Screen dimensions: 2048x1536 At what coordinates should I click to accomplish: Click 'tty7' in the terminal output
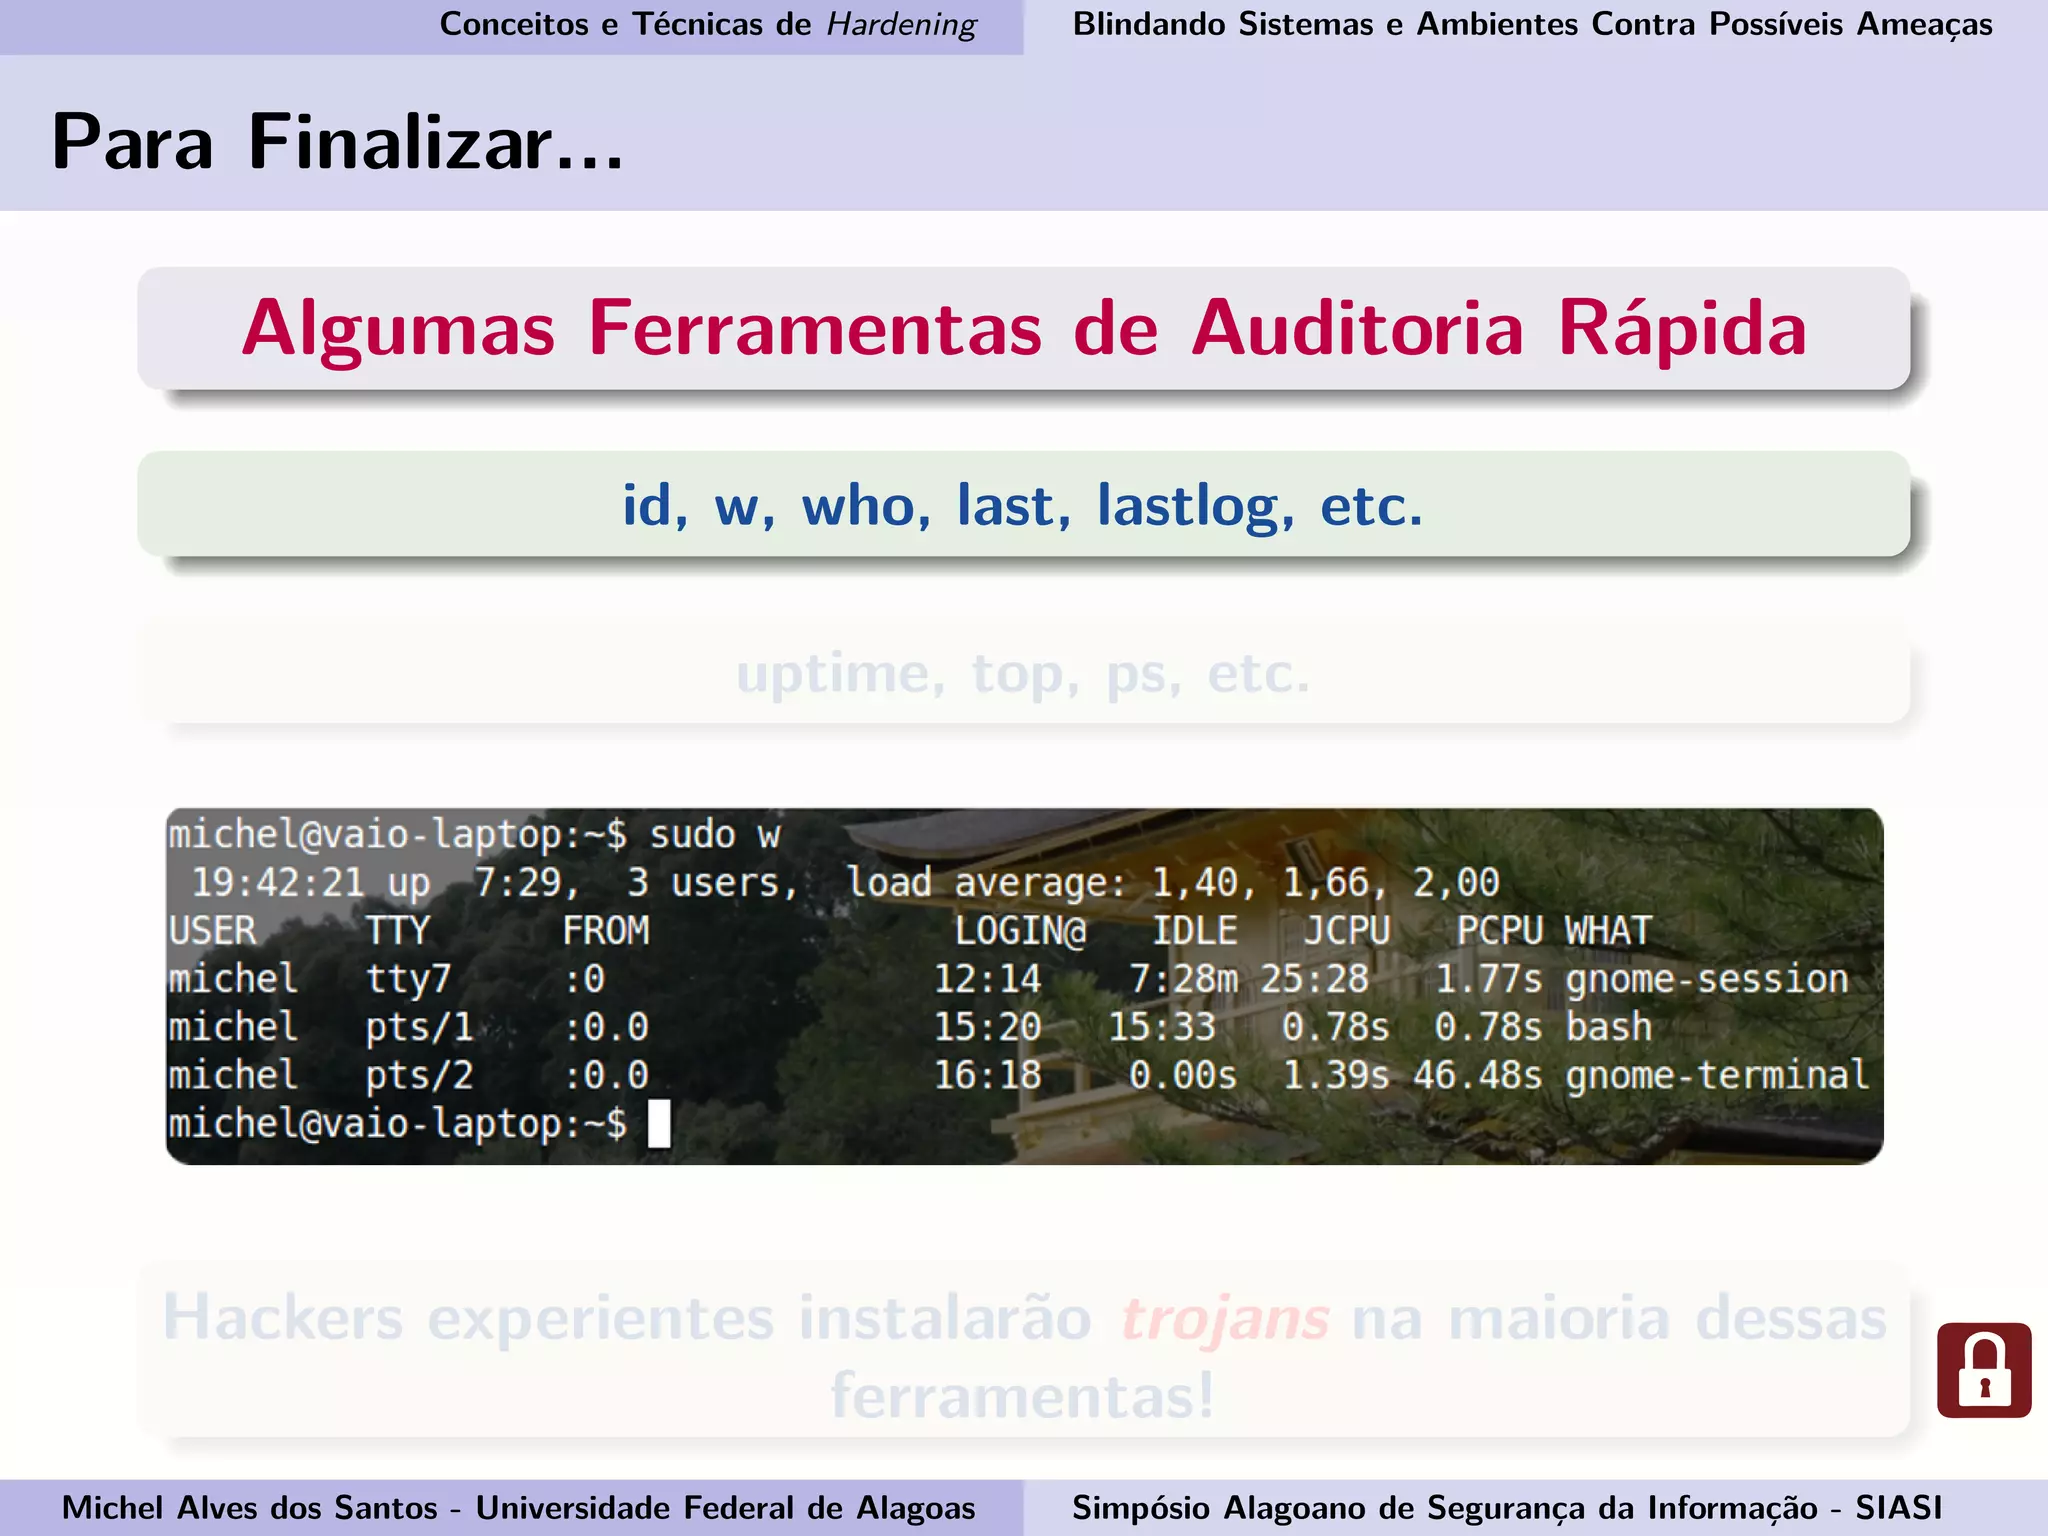pos(409,978)
